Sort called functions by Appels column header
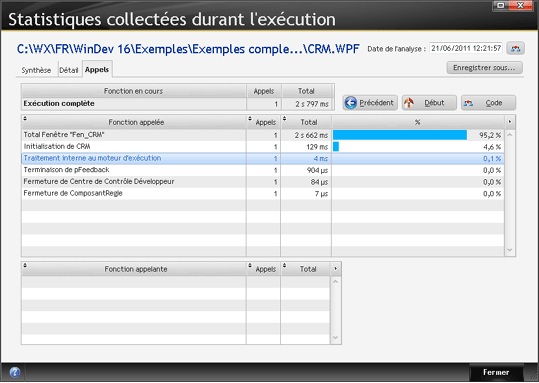This screenshot has height=383, width=539. click(264, 122)
